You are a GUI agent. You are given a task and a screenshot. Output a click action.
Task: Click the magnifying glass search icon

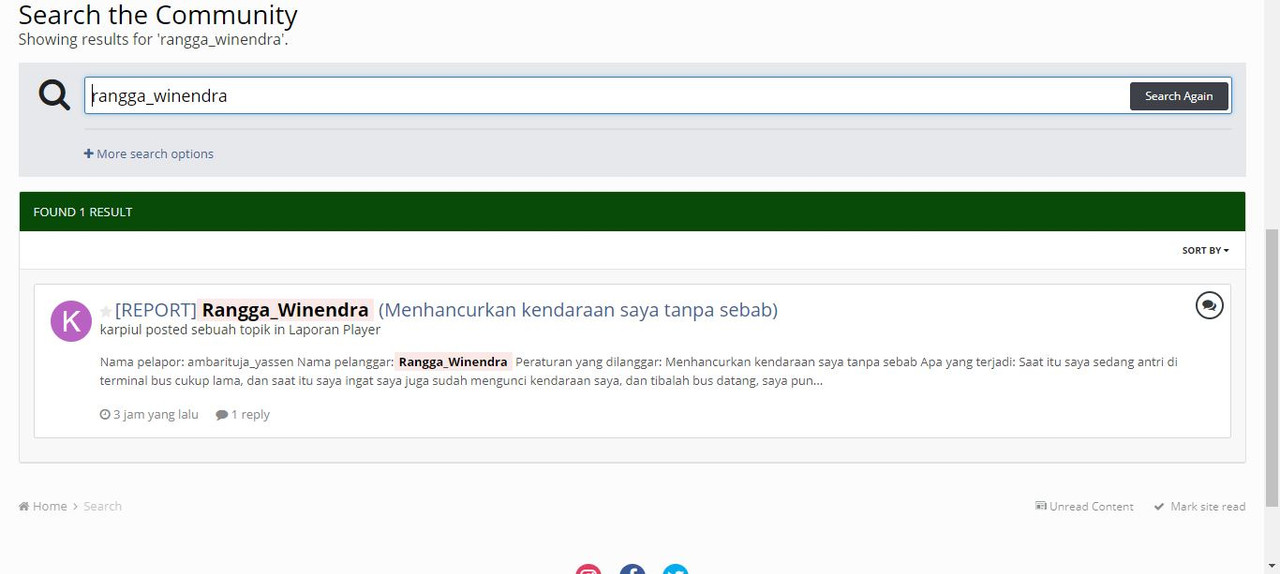pyautogui.click(x=54, y=95)
